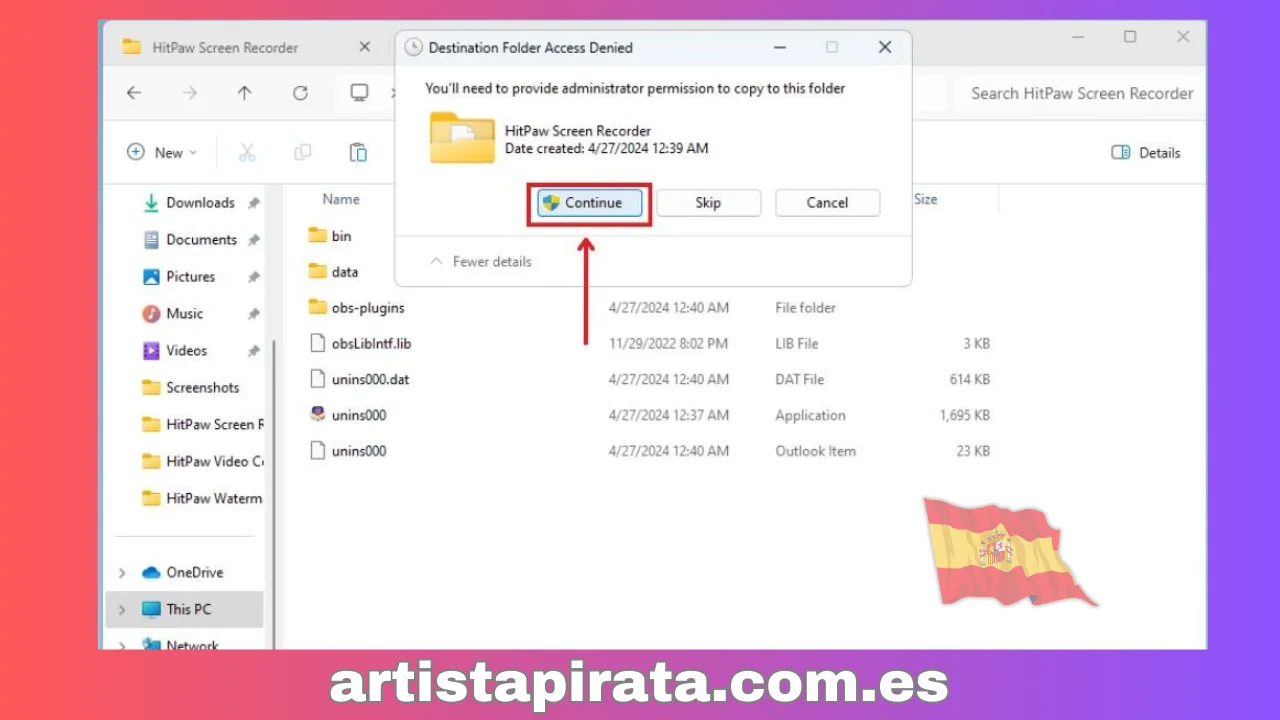Click the Cut scissors icon
Viewport: 1280px width, 720px height.
(247, 153)
